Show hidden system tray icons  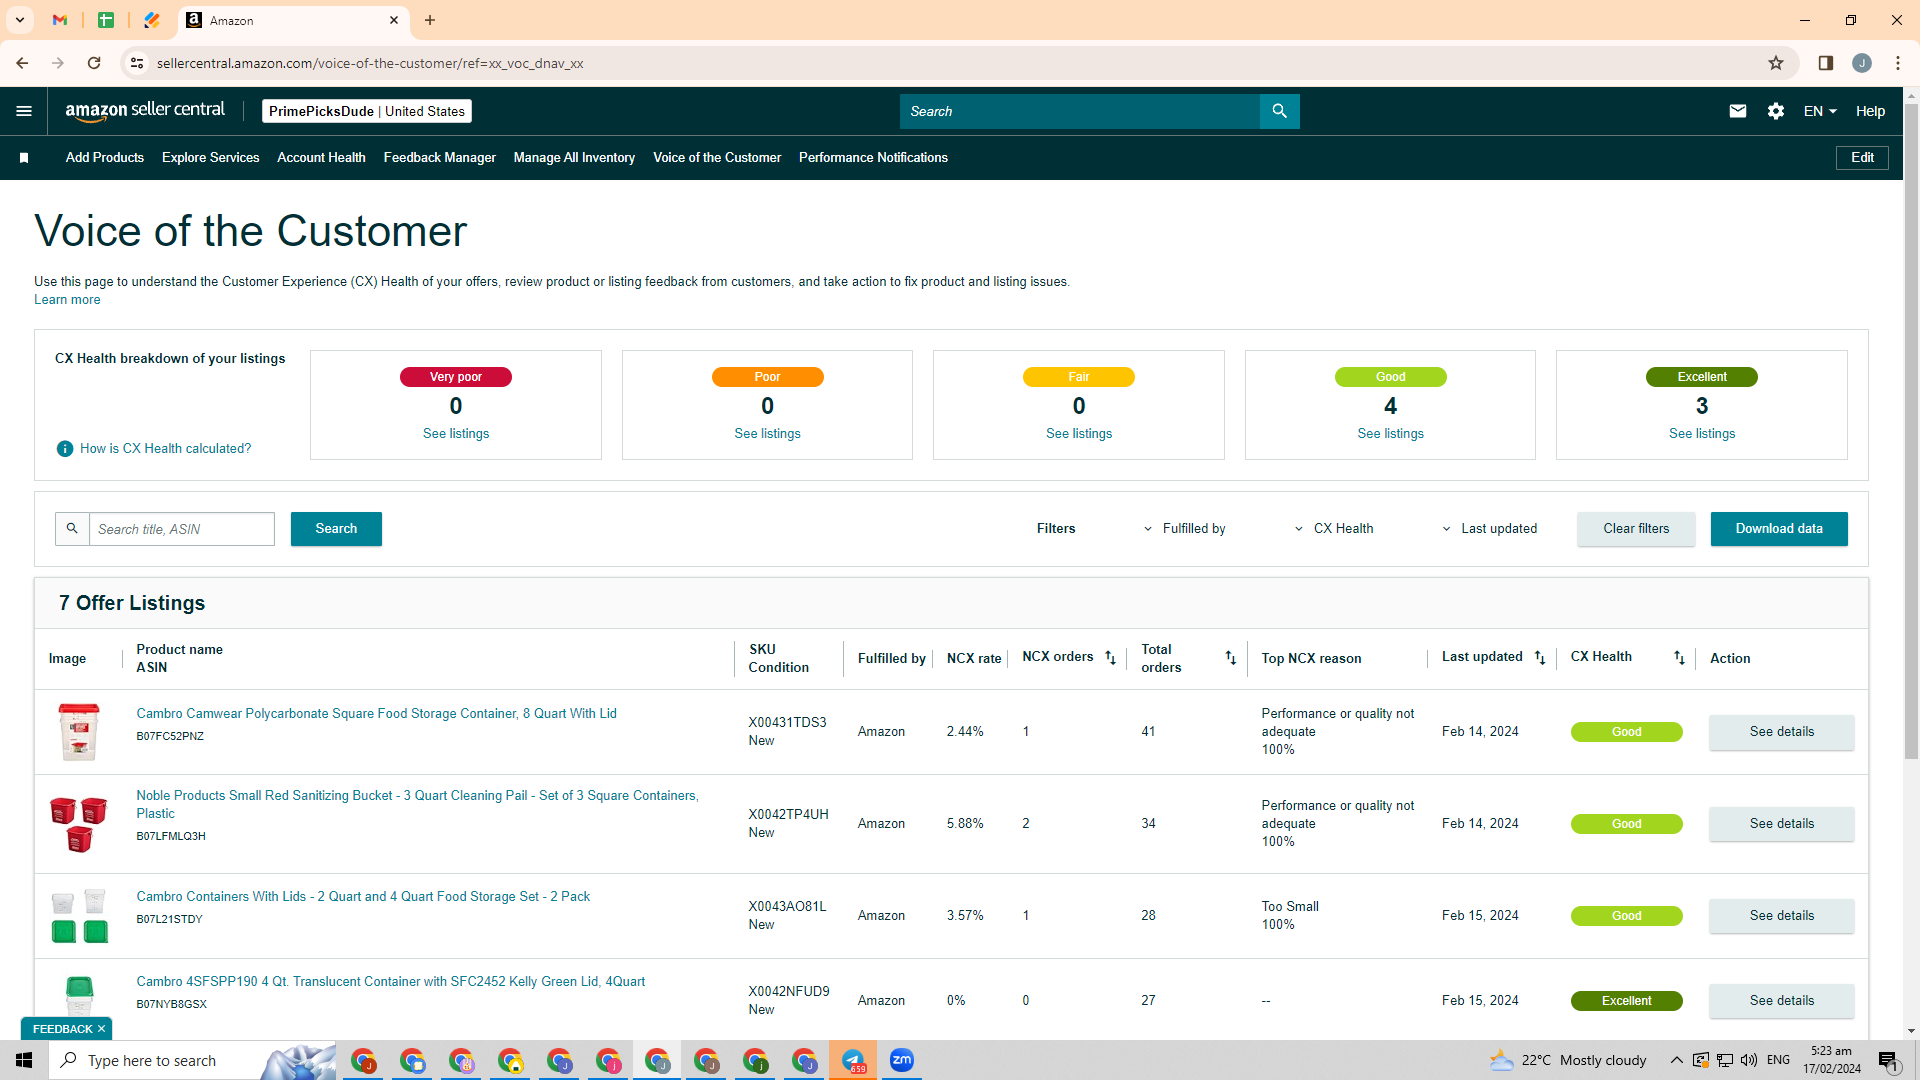(1676, 1060)
